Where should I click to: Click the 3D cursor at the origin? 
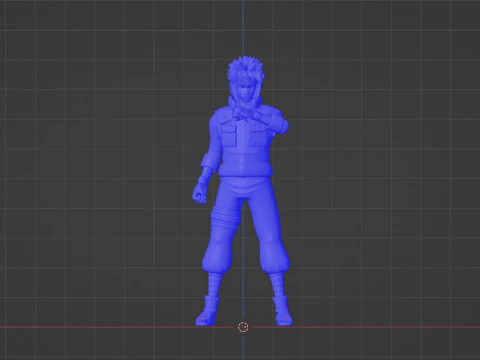(x=243, y=327)
